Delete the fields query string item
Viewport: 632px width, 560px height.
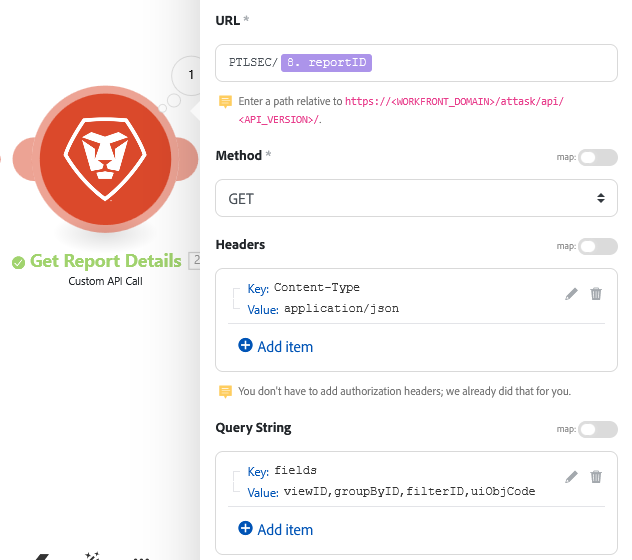(x=596, y=477)
